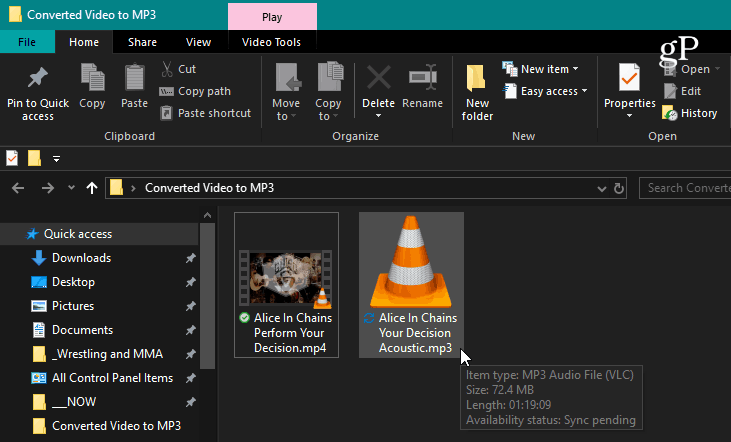Viewport: 731px width, 442px height.
Task: Click address bar path Converted Video to MP3
Action: click(x=209, y=188)
